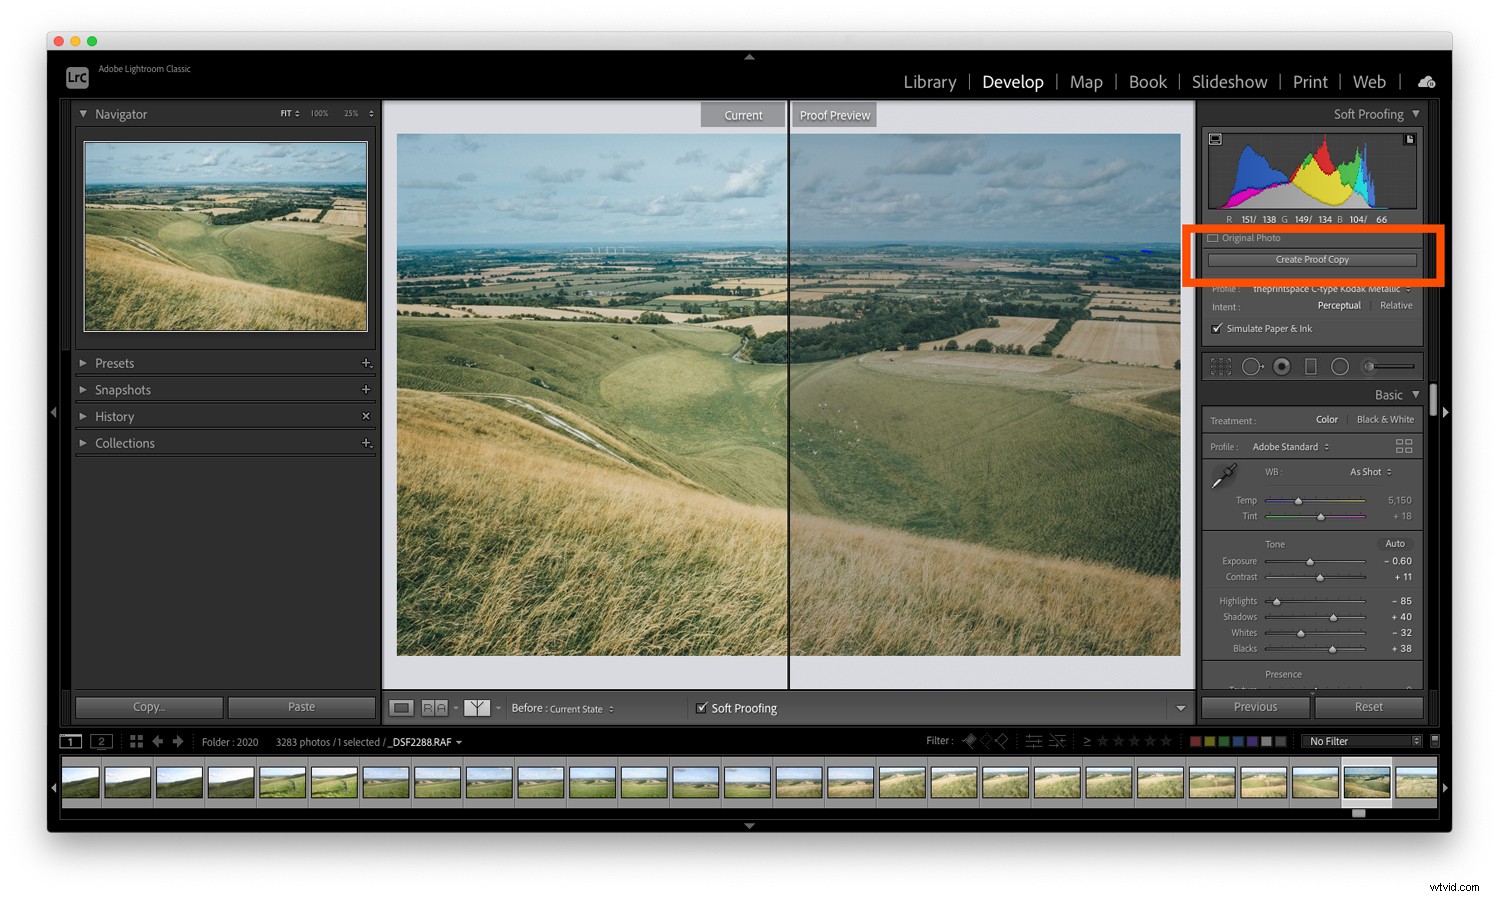Select the highlighted photo thumbnail in filmstrip

pos(1365,783)
